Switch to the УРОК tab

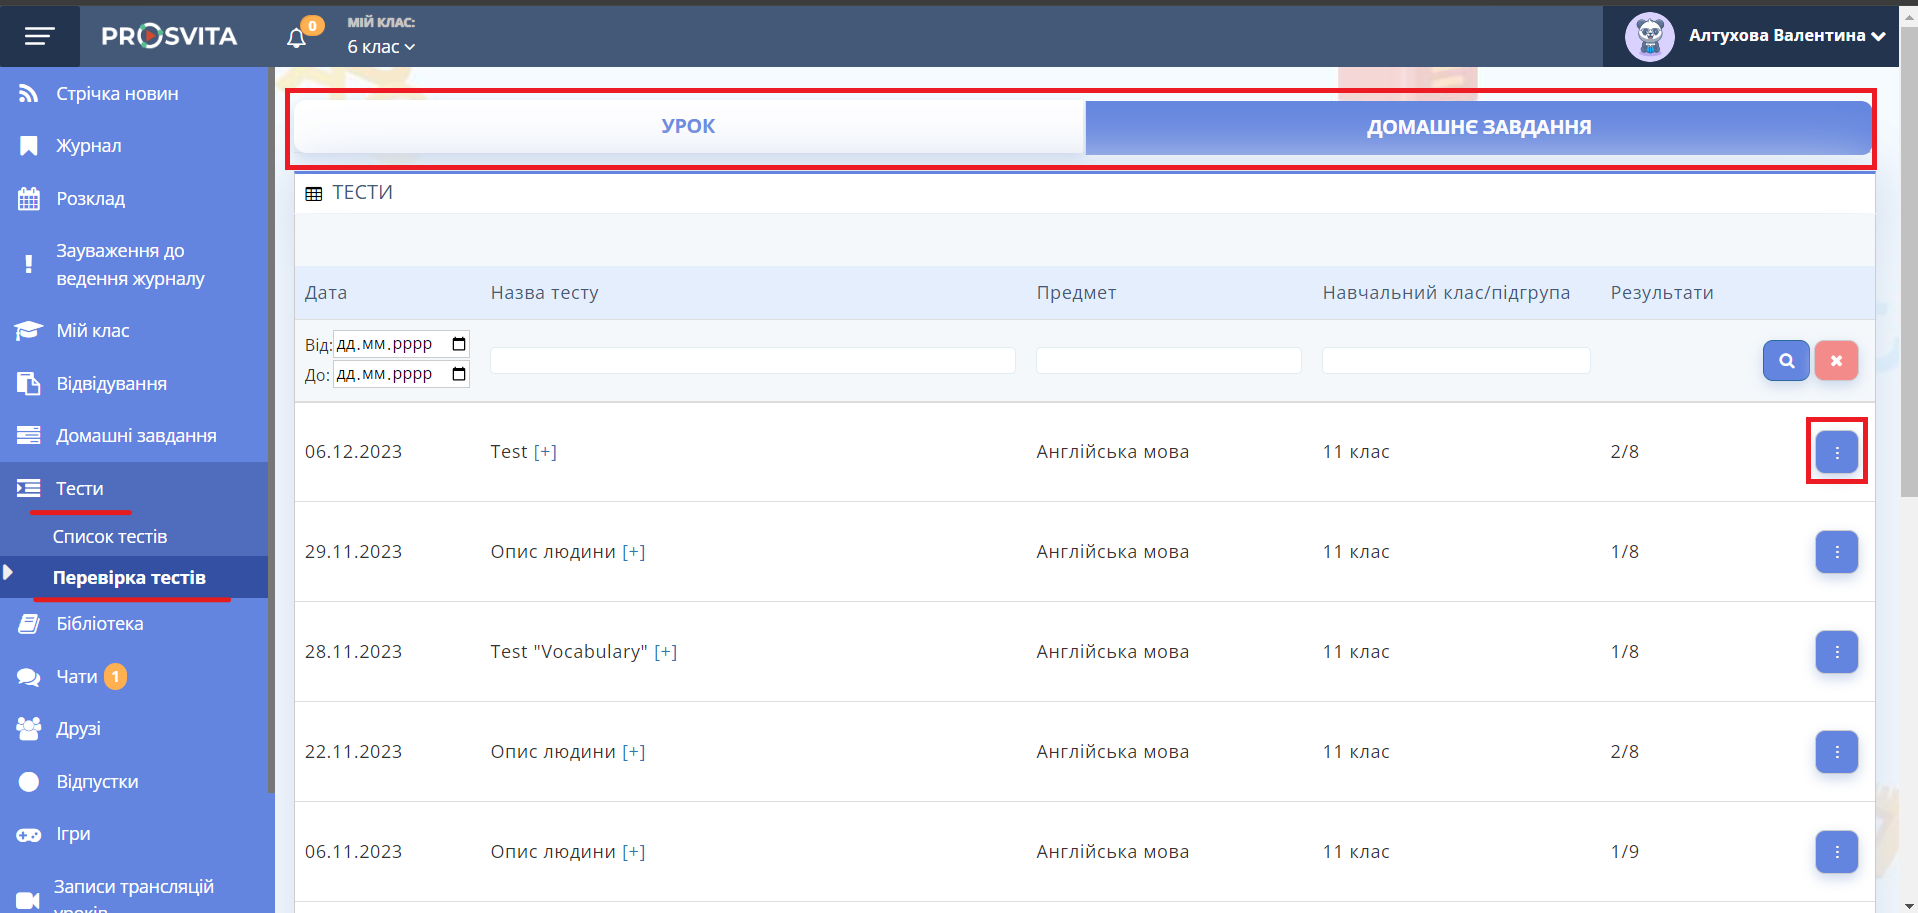point(688,127)
